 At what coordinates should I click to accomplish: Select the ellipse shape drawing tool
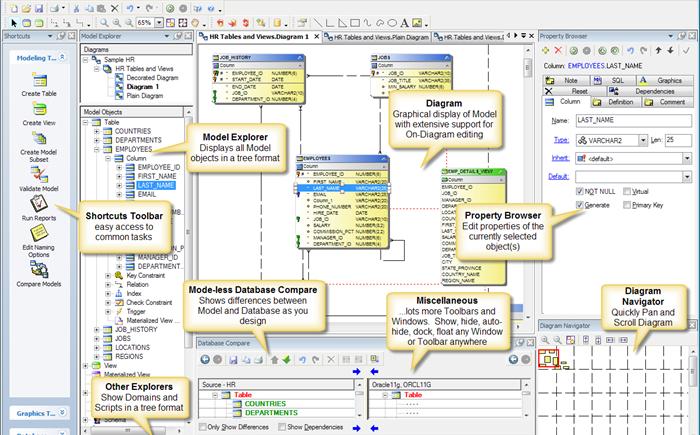coord(392,22)
